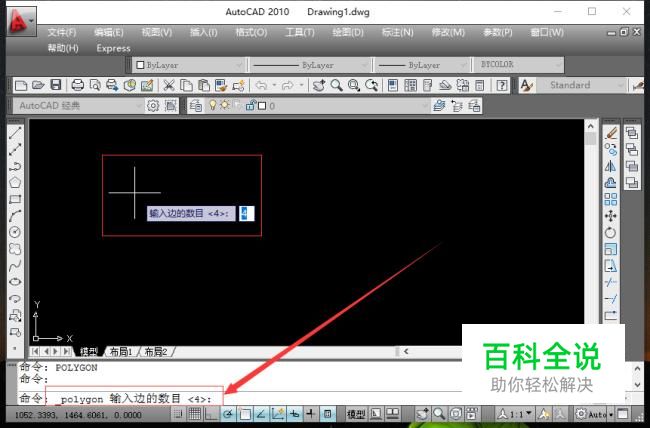Open the Express menu
The height and width of the screenshot is (428, 650).
(114, 49)
